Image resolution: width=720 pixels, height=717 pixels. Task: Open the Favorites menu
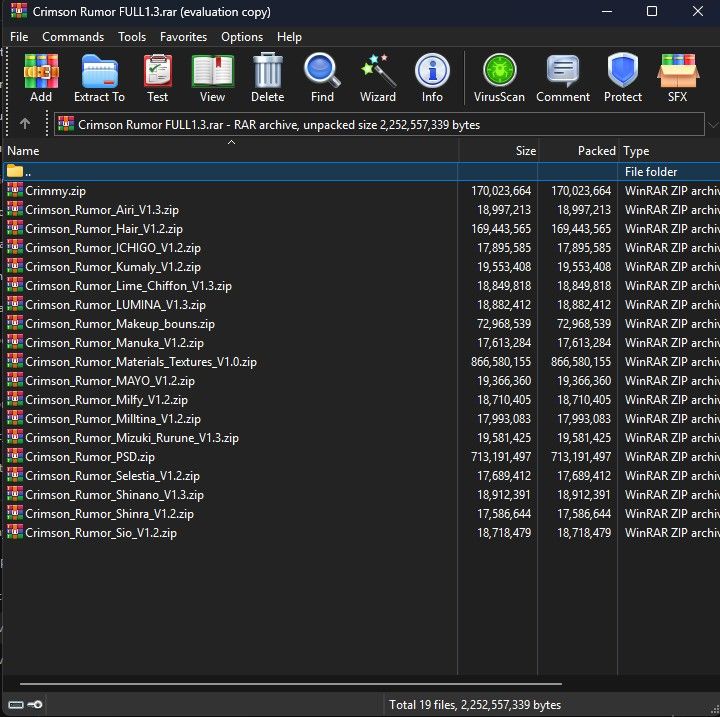[x=183, y=37]
